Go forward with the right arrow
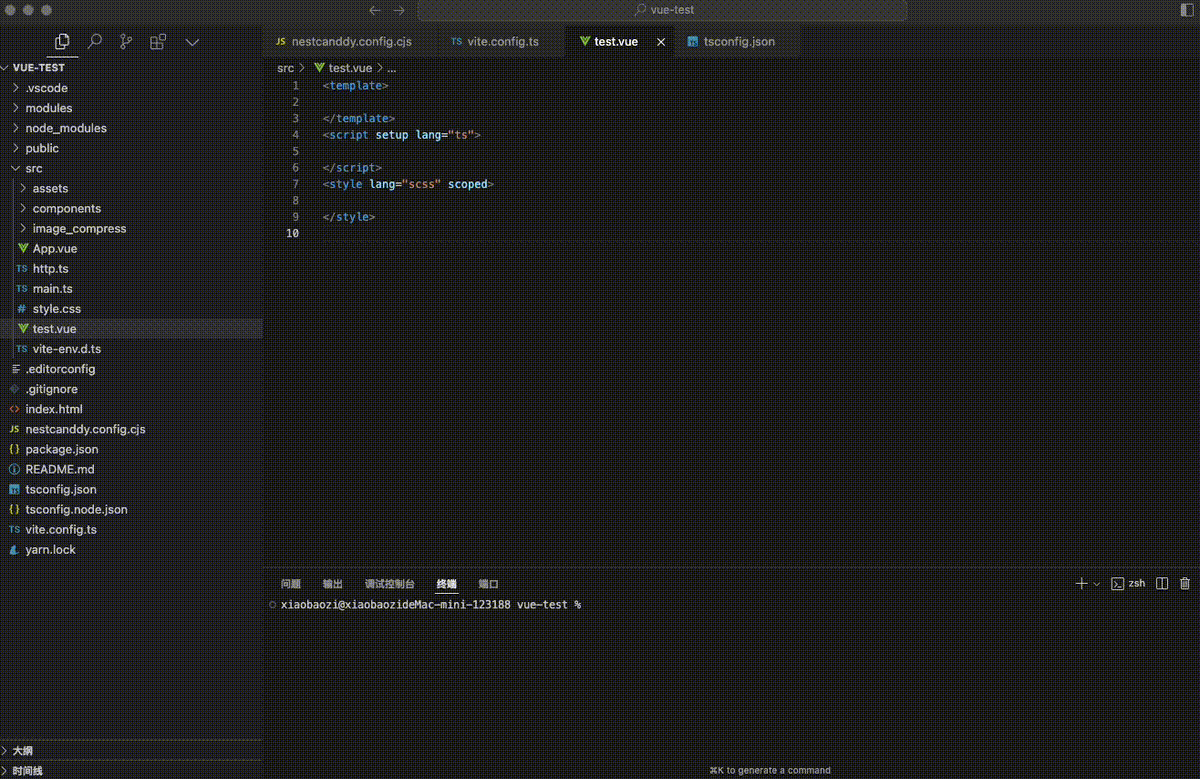Viewport: 1200px width, 779px height. [399, 10]
